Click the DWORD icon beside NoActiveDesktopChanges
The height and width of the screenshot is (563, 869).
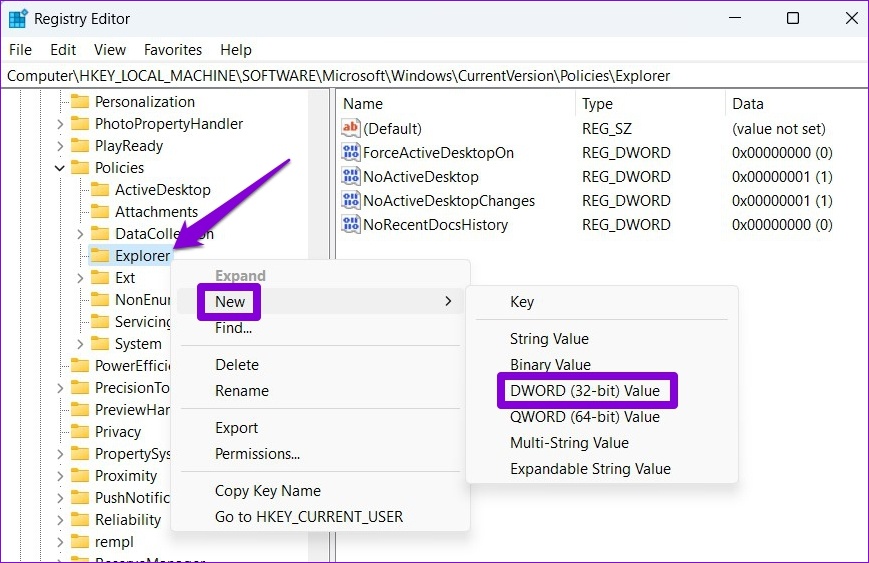350,201
